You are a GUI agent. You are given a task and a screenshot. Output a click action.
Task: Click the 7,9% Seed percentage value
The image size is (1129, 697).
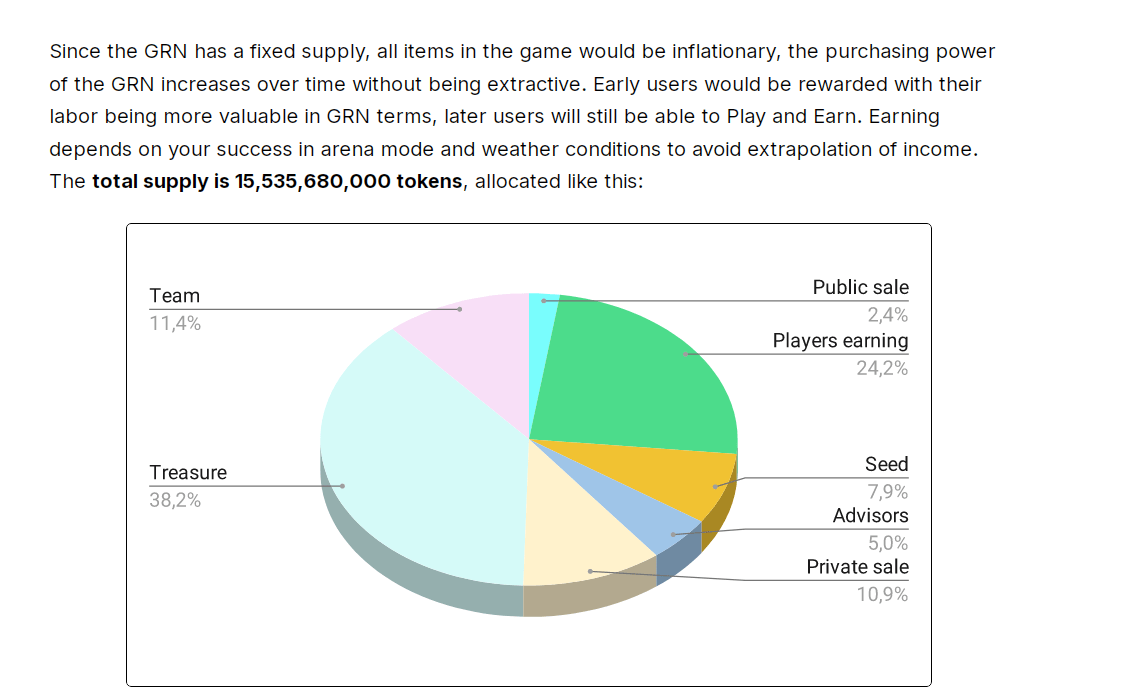888,492
